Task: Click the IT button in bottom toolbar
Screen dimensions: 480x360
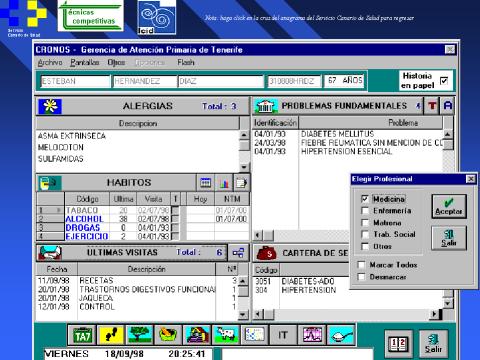Action: click(x=283, y=335)
